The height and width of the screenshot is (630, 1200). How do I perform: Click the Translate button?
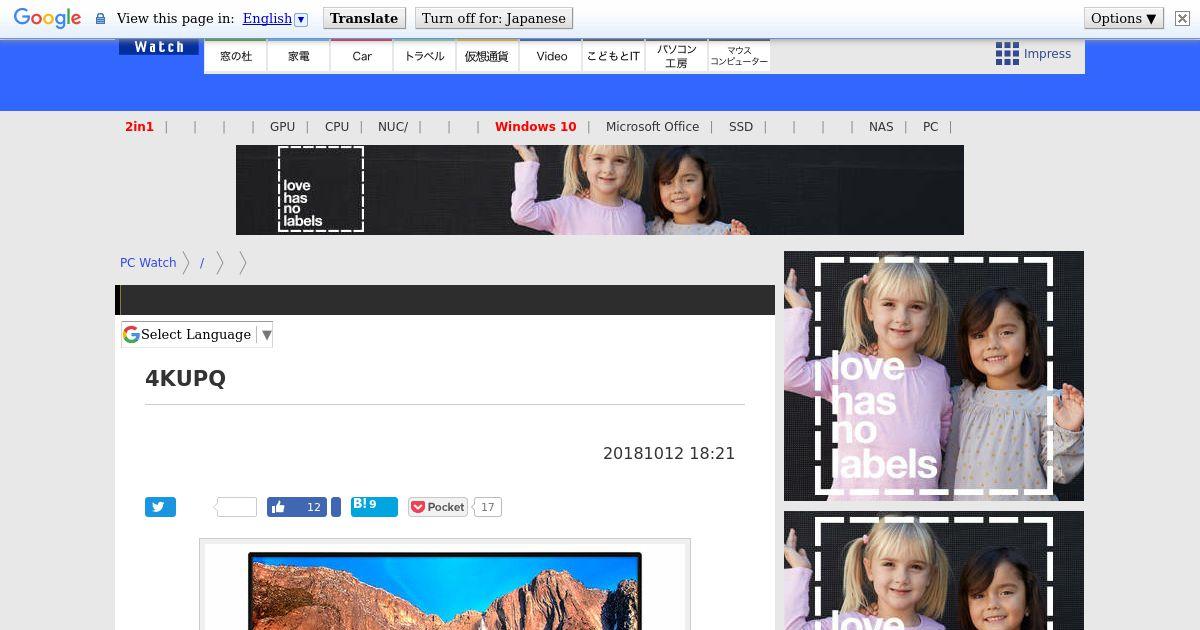point(364,18)
